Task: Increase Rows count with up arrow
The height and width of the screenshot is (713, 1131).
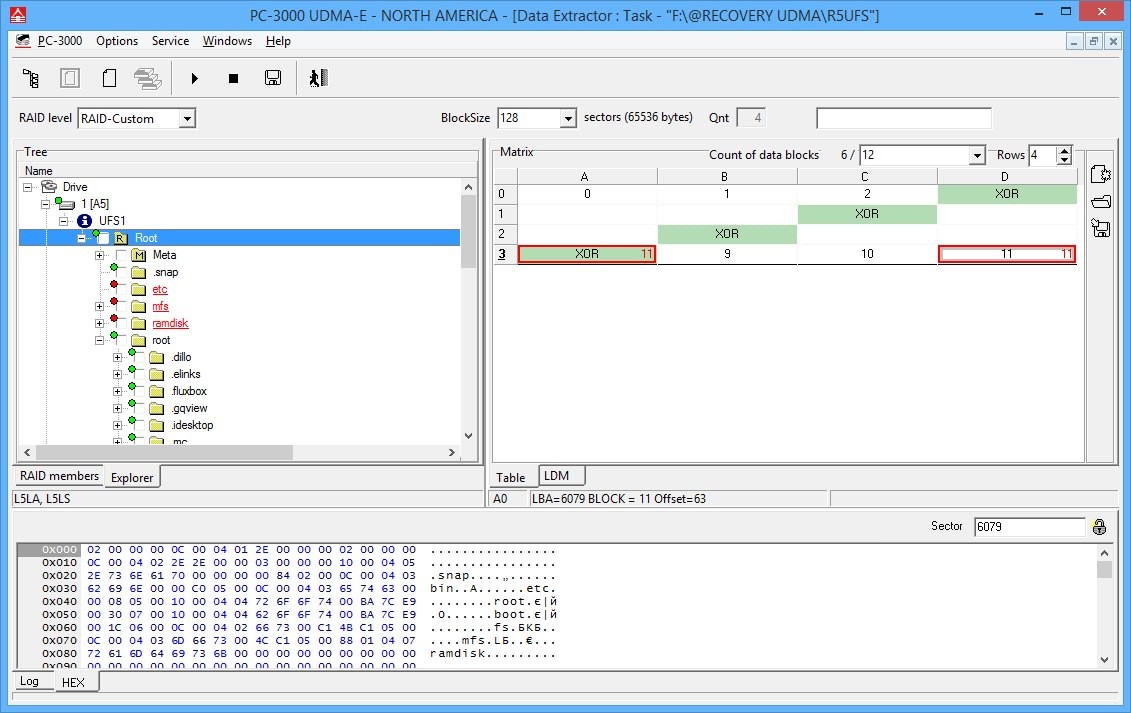Action: (x=1064, y=151)
